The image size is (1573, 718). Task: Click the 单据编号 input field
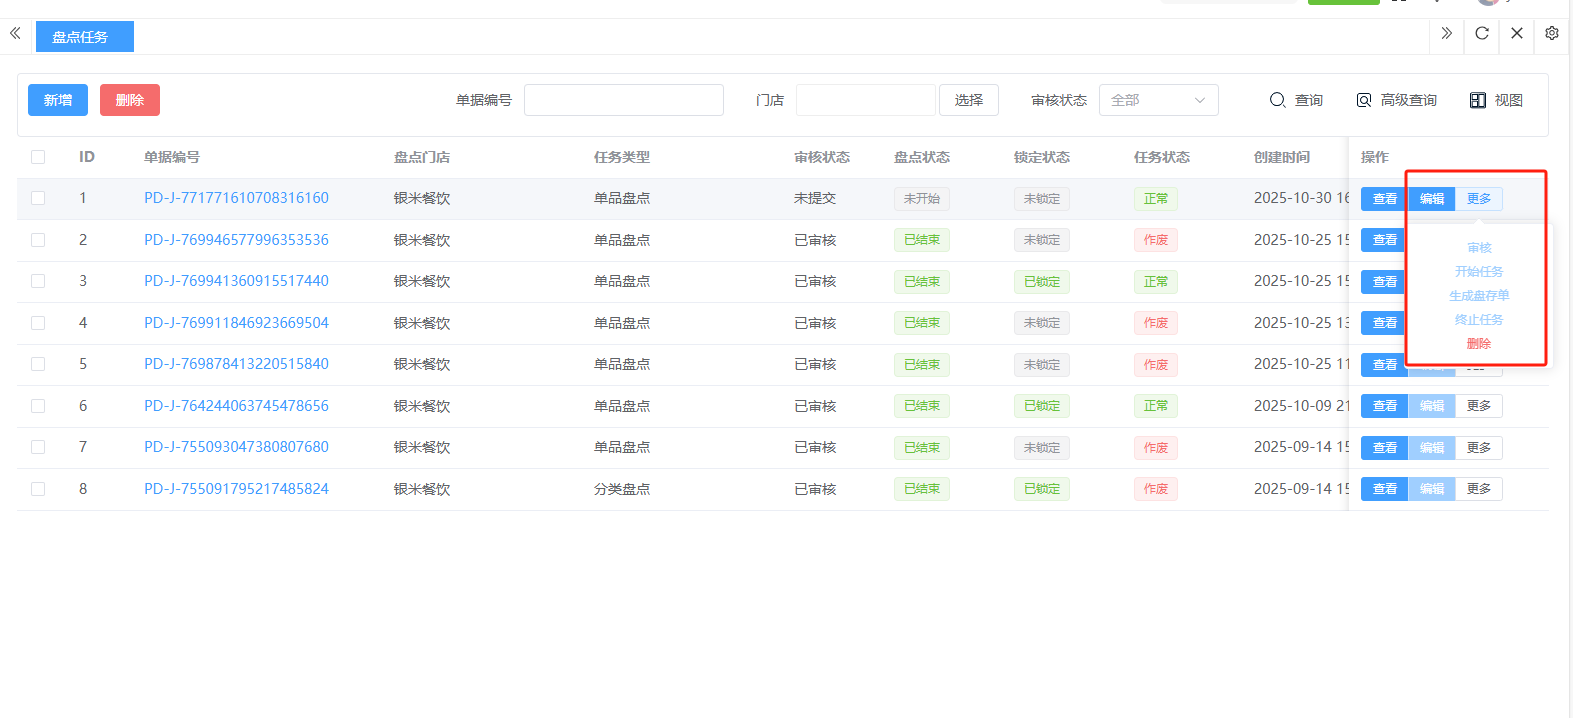coord(623,100)
